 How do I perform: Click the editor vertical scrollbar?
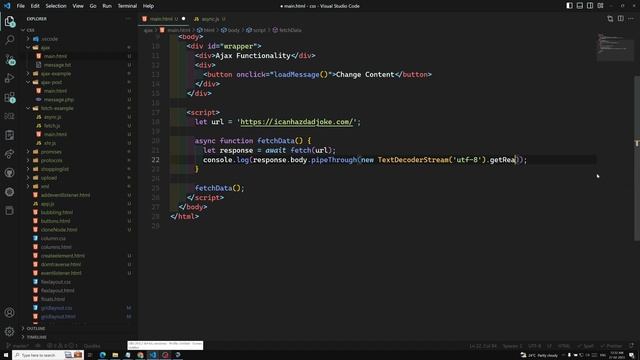coord(637,157)
